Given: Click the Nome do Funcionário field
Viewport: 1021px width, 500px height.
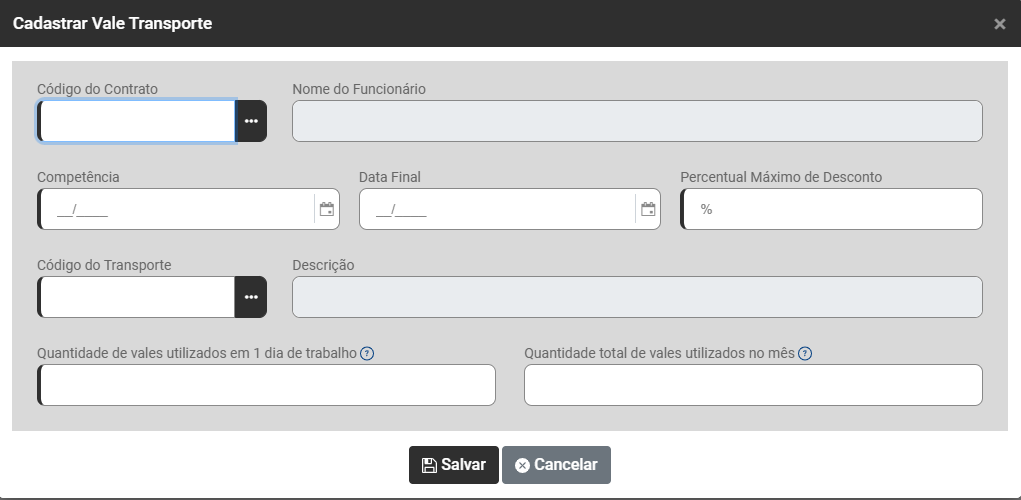Looking at the screenshot, I should coord(637,121).
